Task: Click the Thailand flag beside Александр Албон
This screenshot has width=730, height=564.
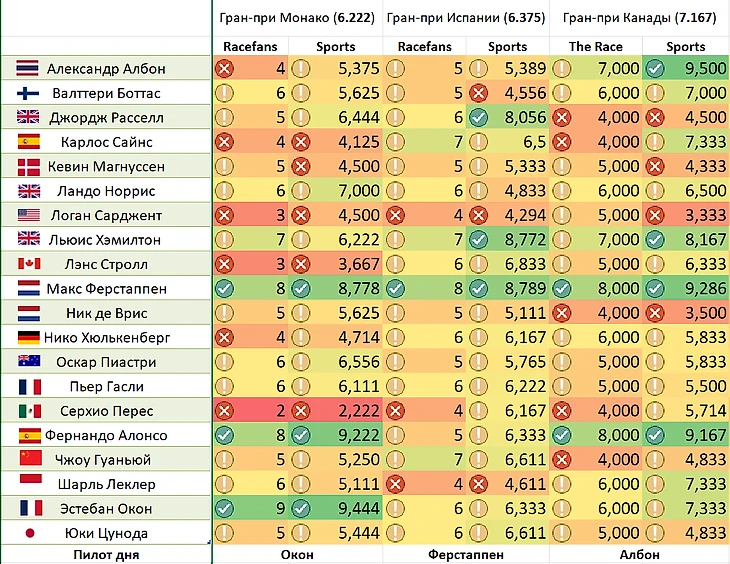Action: click(x=27, y=68)
